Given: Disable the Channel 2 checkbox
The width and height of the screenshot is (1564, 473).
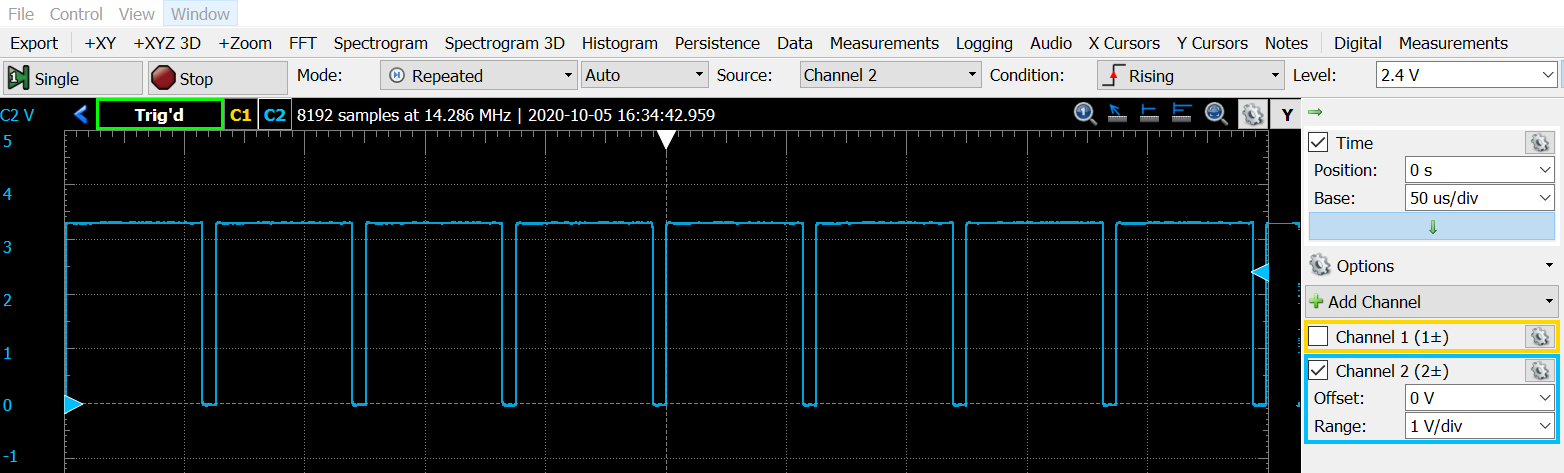Looking at the screenshot, I should [x=1318, y=371].
